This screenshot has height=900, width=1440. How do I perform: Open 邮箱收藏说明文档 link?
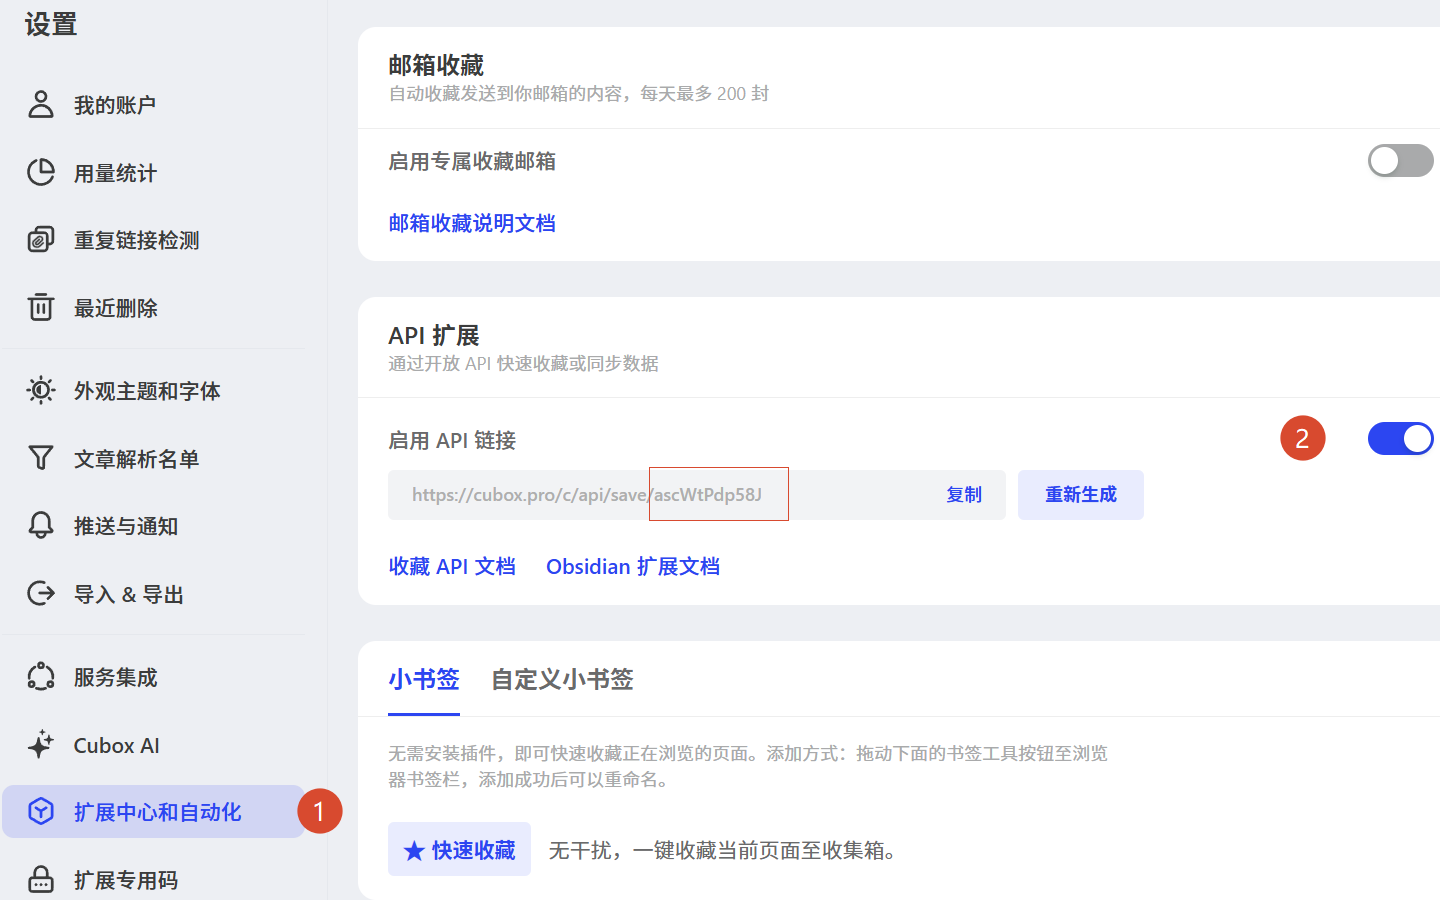coord(472,223)
